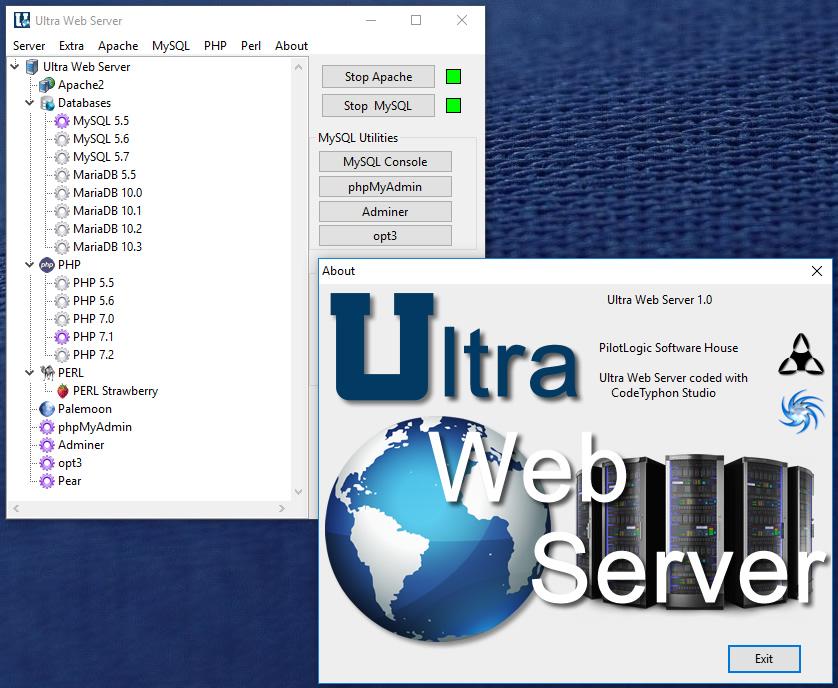Click the purple gear icon beside opt3
The image size is (838, 688).
tap(47, 463)
